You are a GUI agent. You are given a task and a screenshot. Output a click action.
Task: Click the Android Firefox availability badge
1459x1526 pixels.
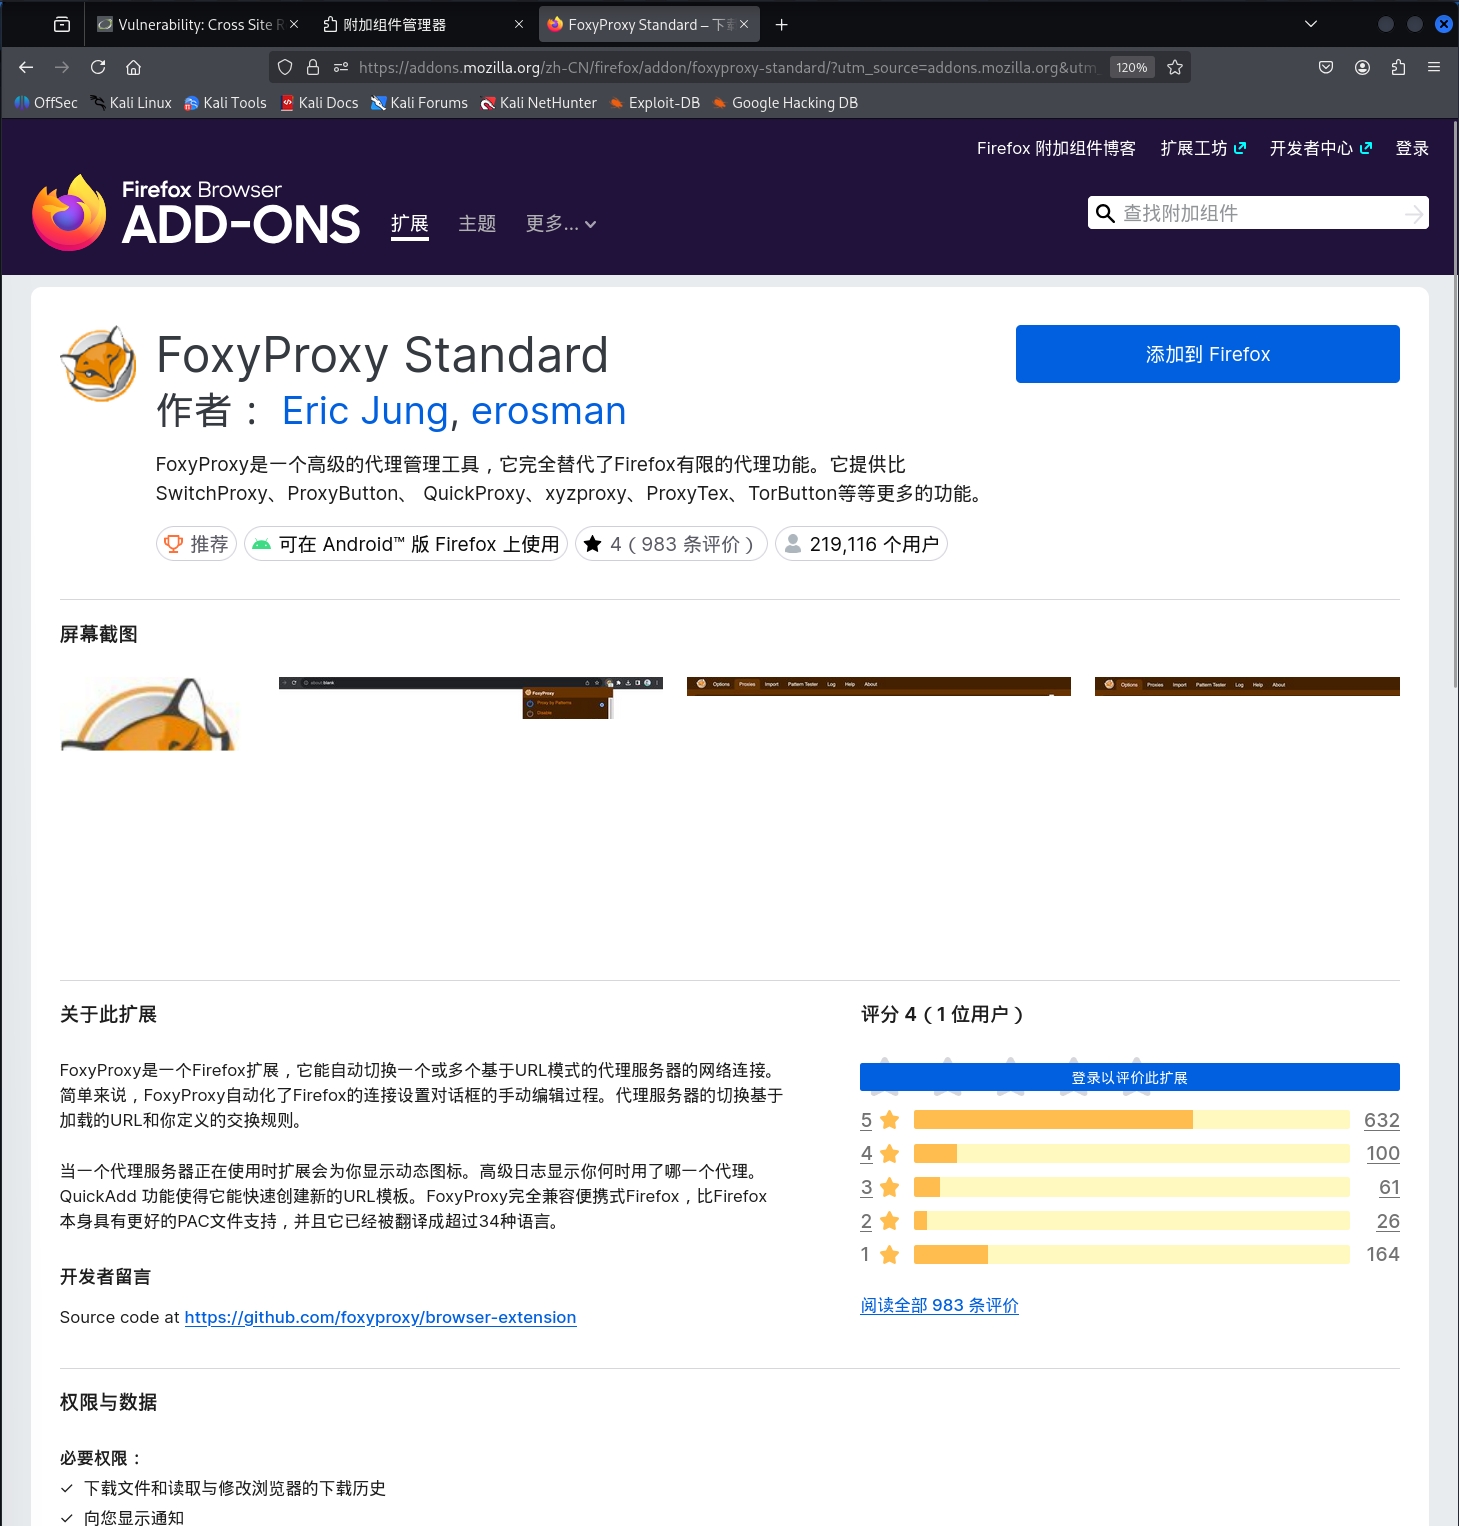coord(406,544)
